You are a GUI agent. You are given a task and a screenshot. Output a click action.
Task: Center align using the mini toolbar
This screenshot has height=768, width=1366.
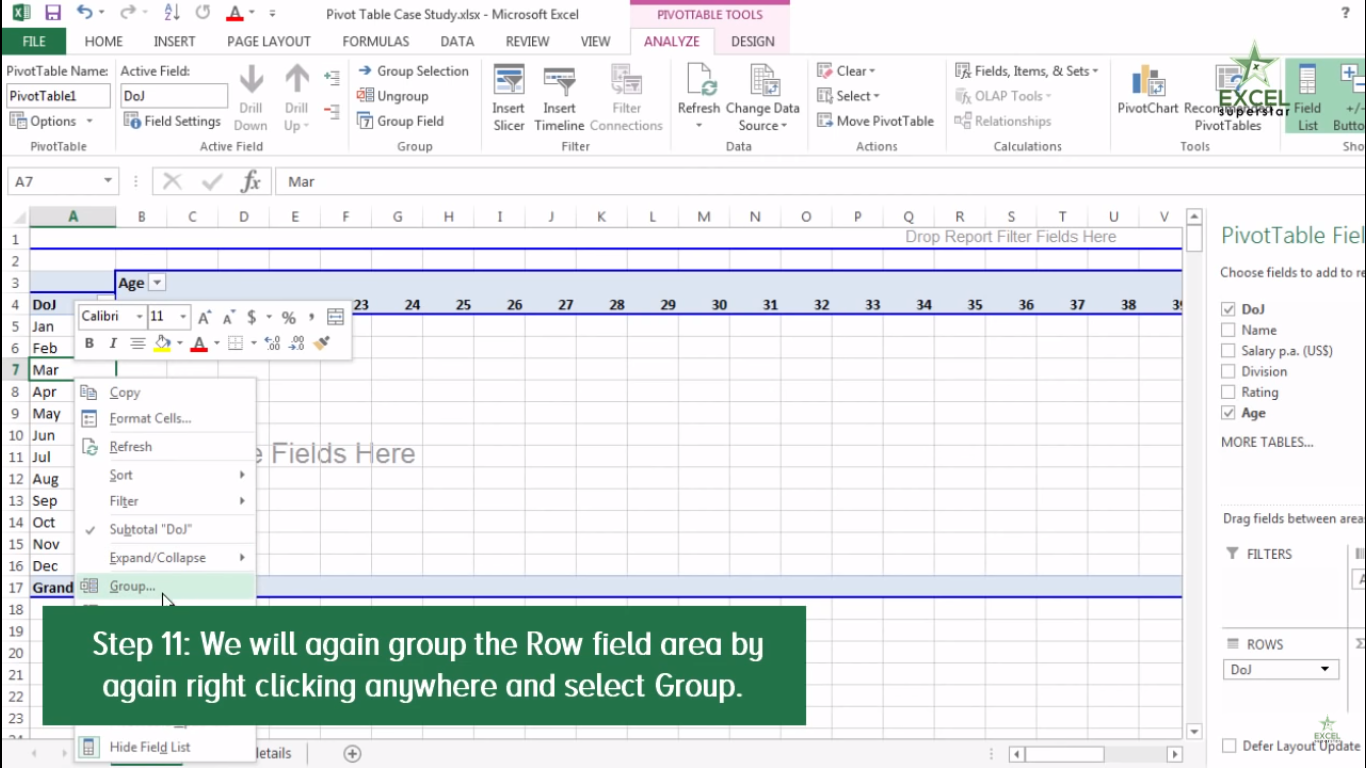pyautogui.click(x=138, y=343)
